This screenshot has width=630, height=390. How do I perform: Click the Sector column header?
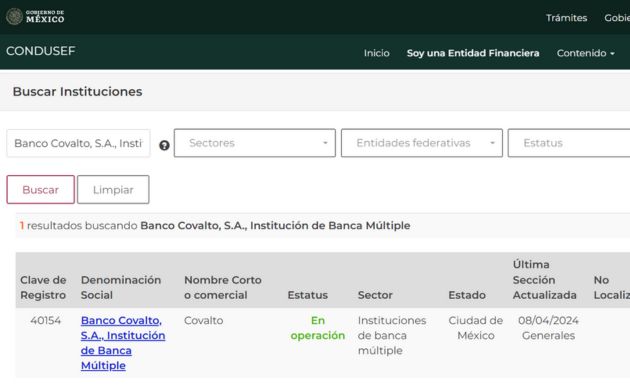tap(375, 295)
